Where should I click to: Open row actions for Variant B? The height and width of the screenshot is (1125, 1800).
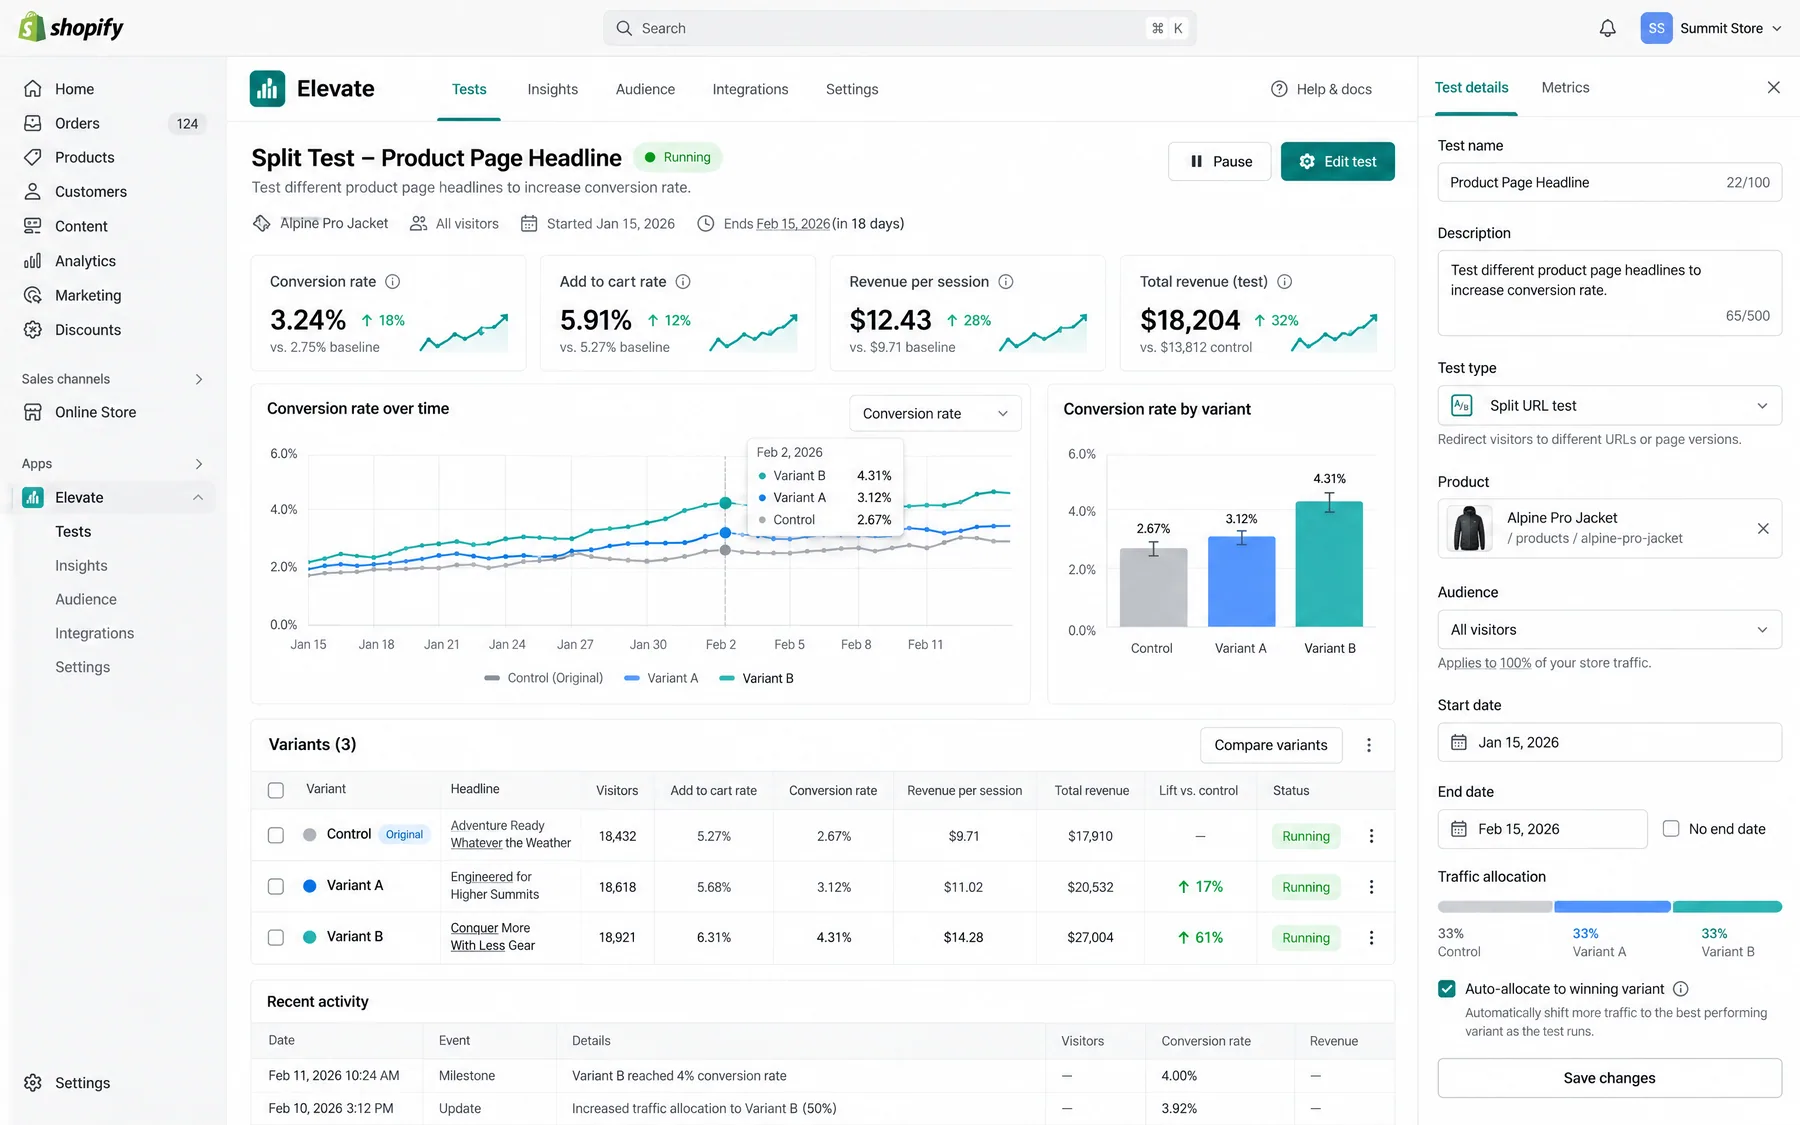[x=1371, y=938]
